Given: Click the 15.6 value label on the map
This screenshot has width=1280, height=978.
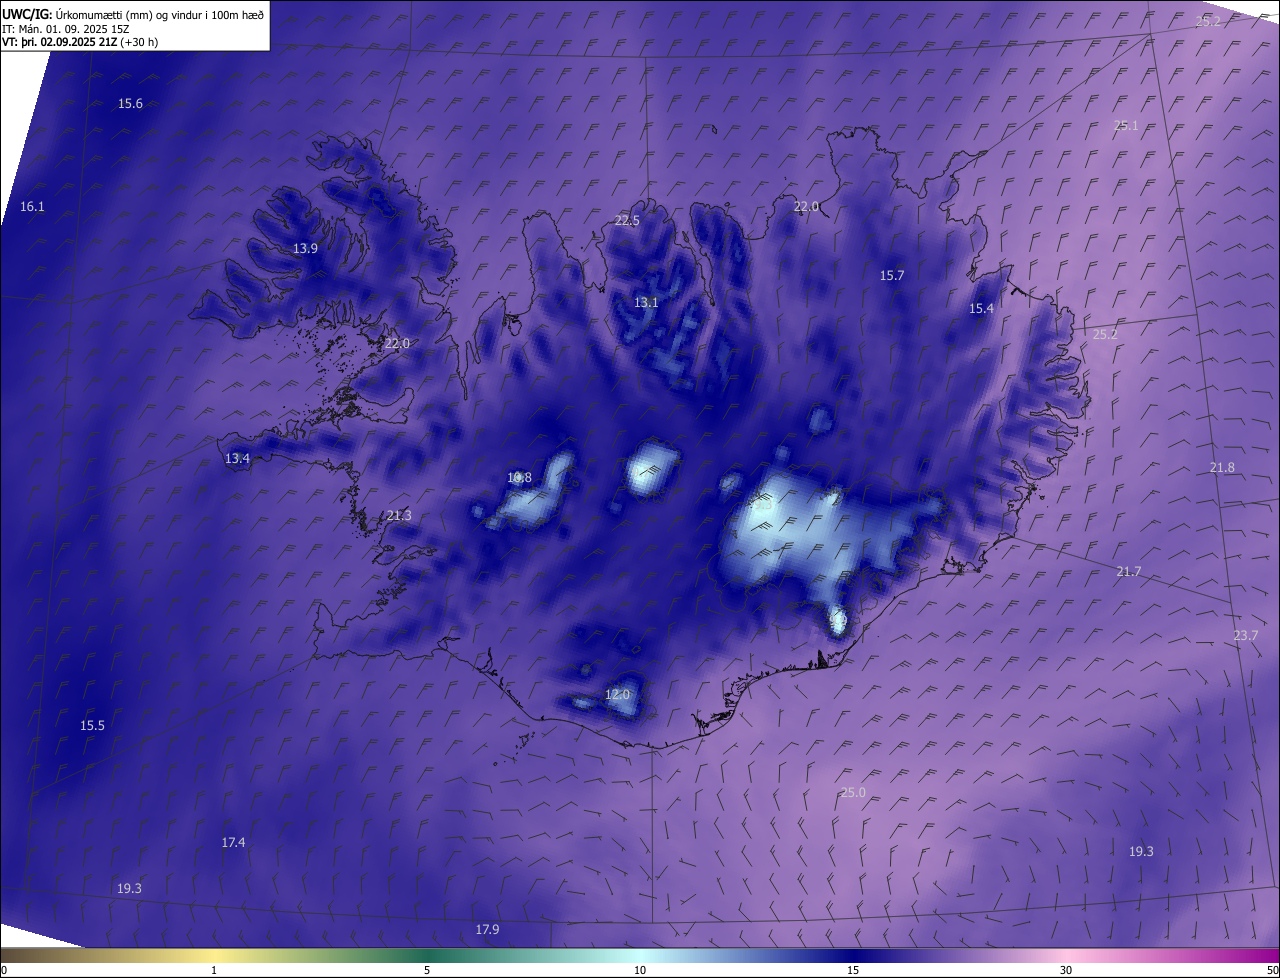Looking at the screenshot, I should pos(130,104).
